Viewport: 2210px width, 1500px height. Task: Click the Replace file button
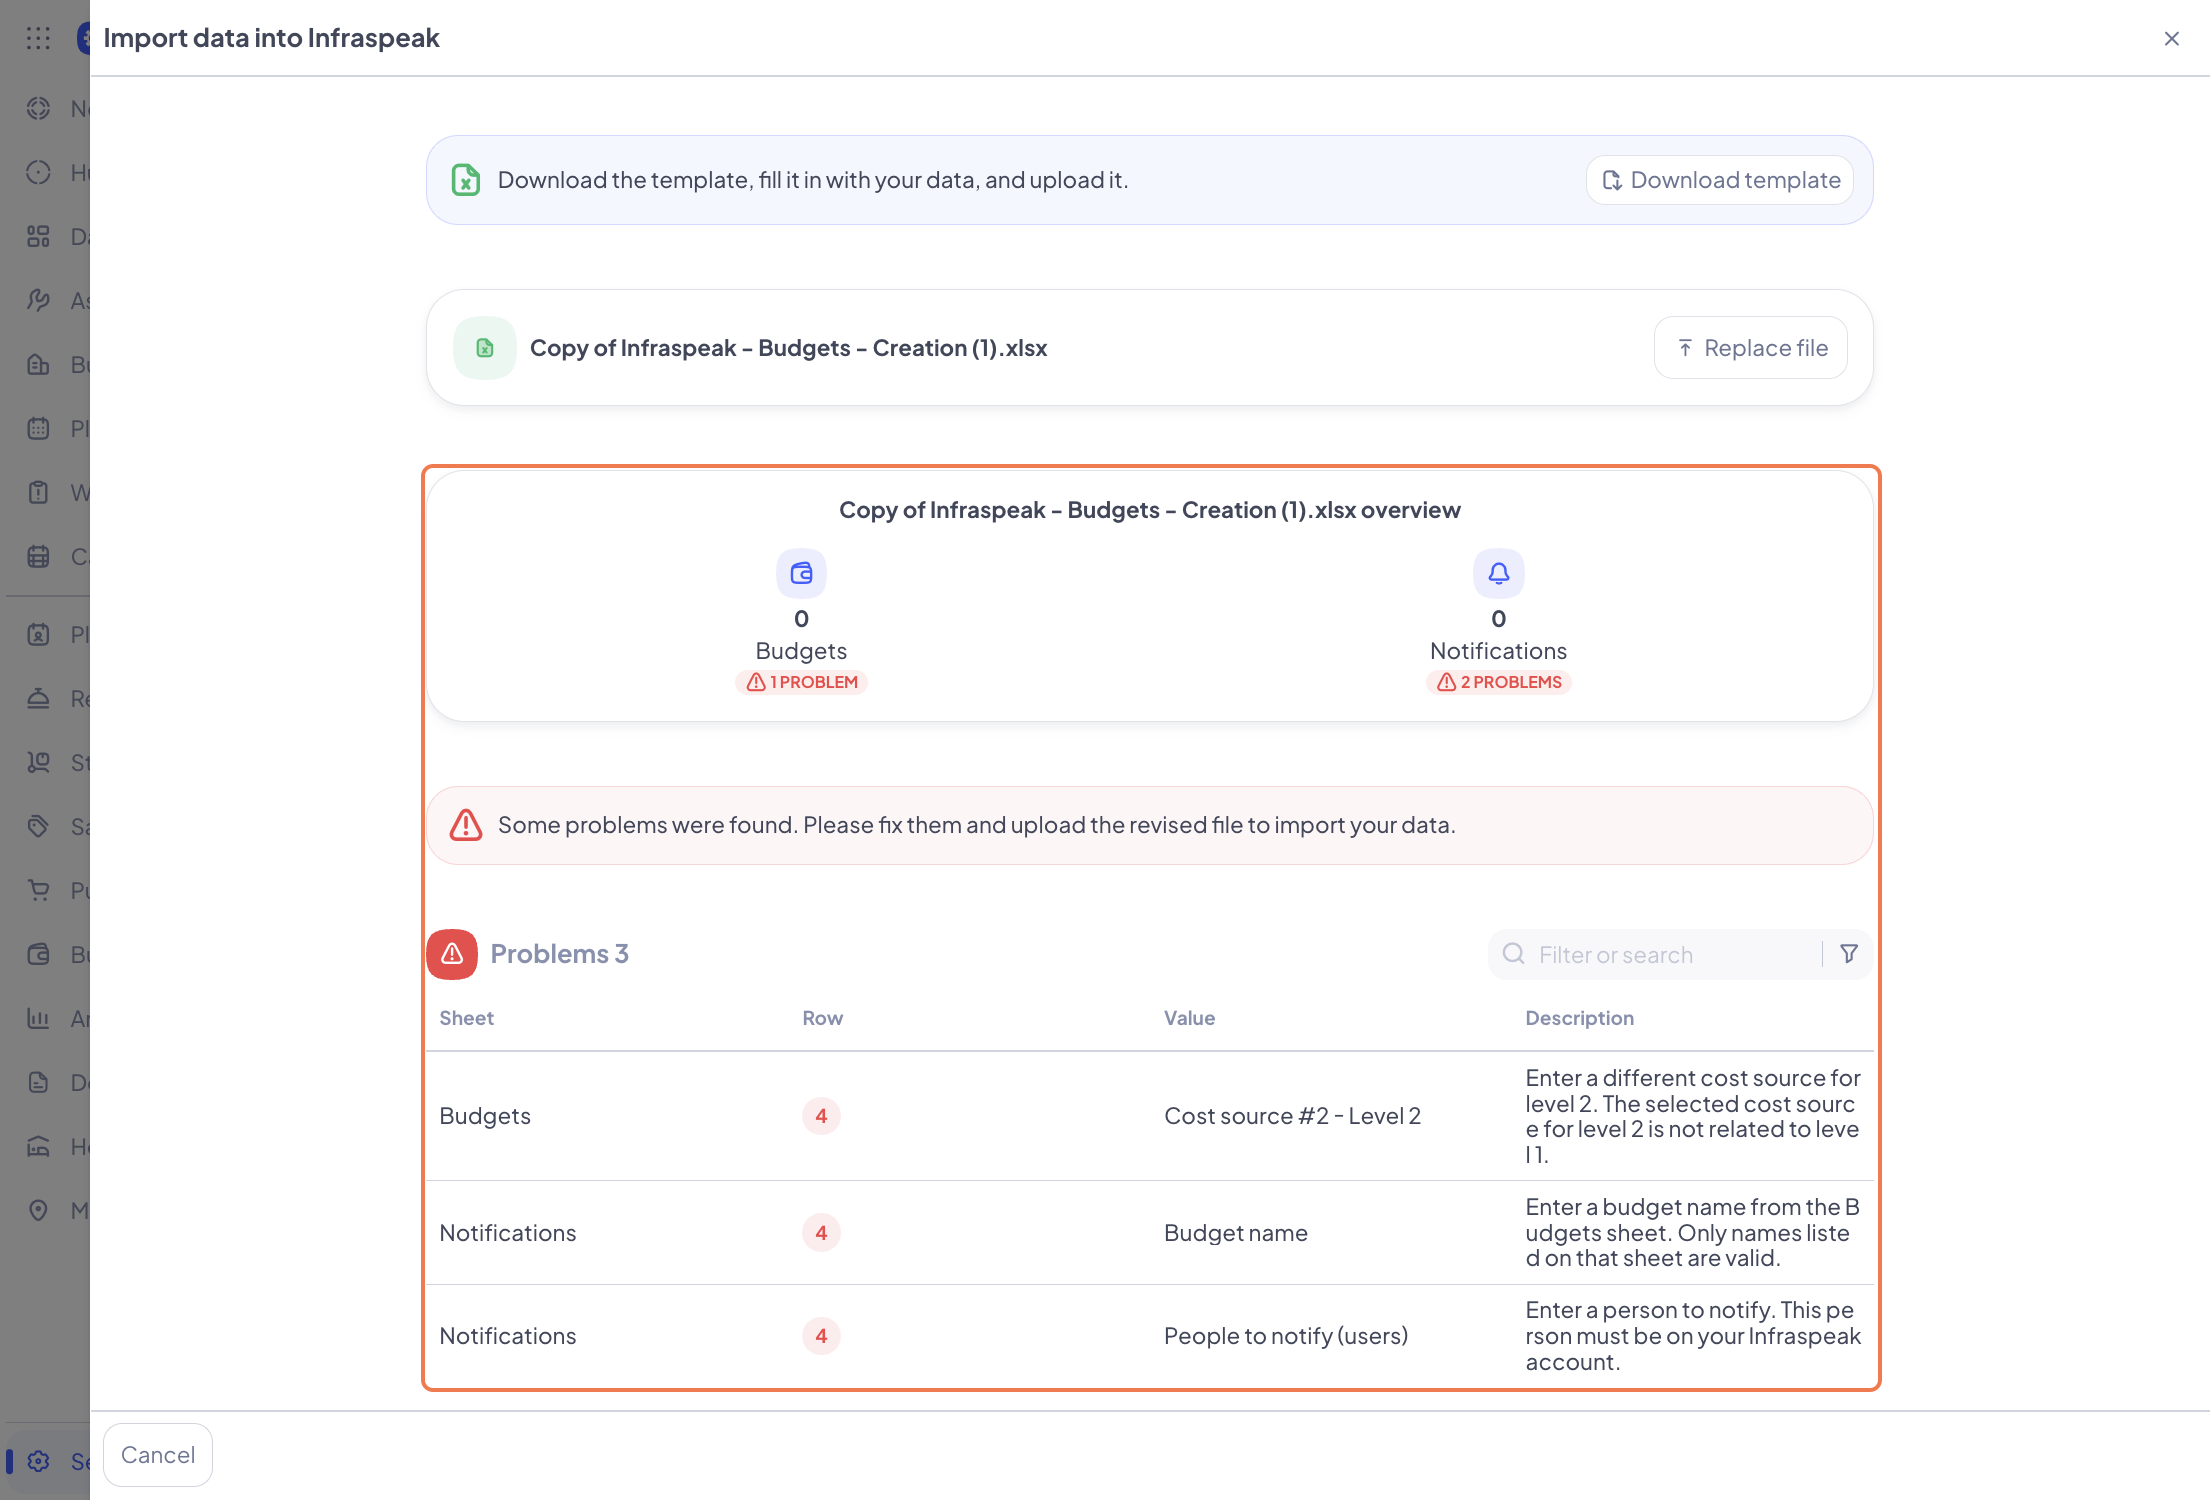1750,348
